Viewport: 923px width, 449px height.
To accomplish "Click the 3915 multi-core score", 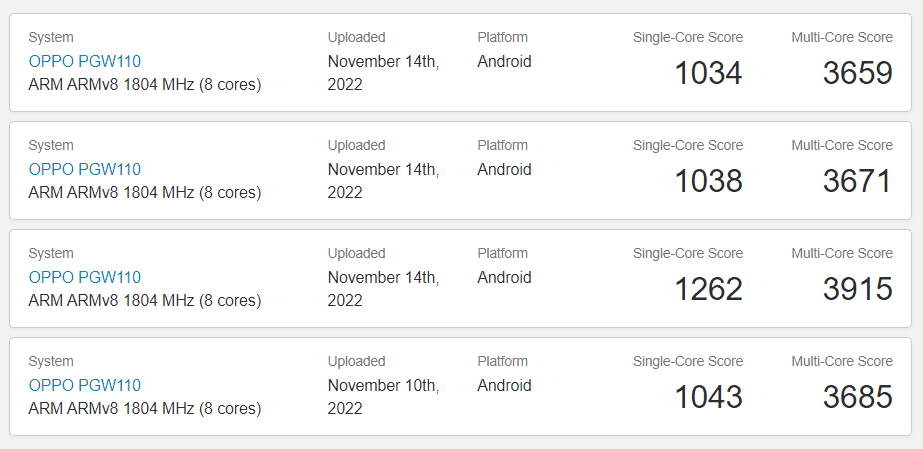I will [x=858, y=289].
